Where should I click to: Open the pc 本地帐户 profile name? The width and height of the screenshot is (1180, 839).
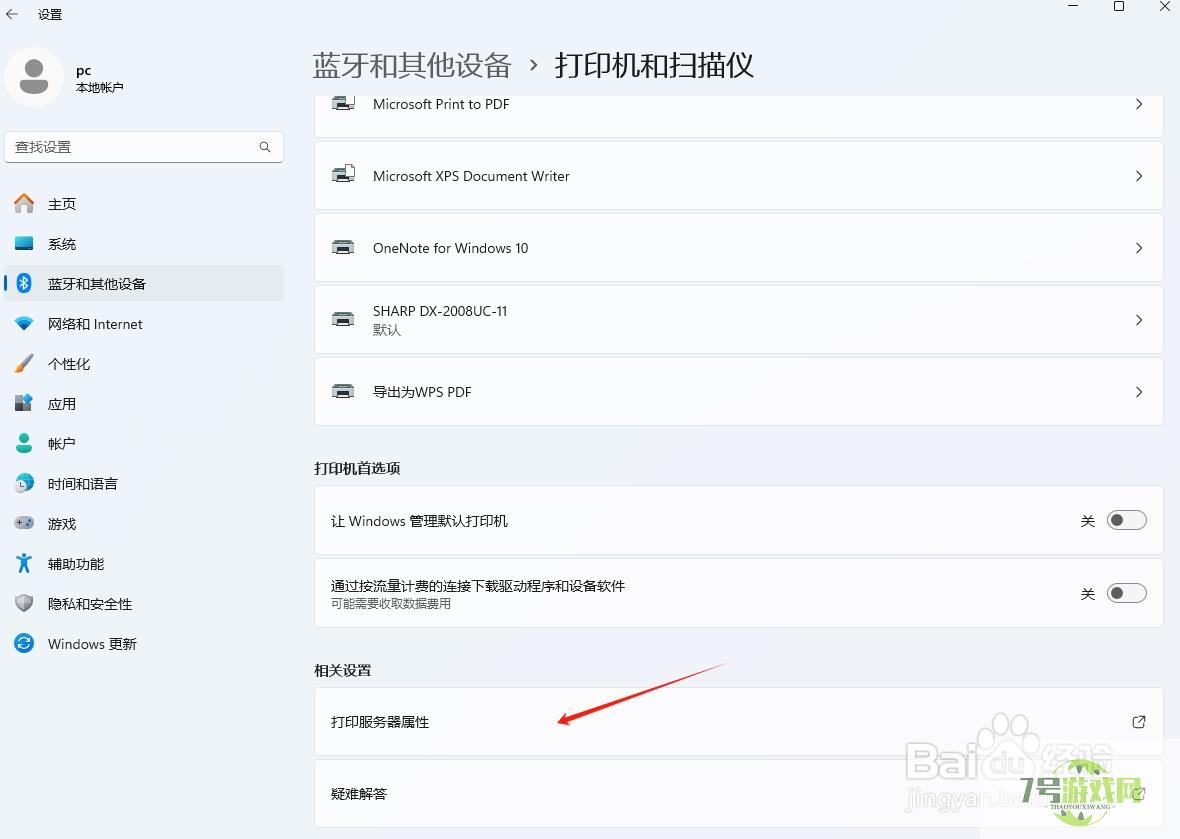(x=99, y=78)
